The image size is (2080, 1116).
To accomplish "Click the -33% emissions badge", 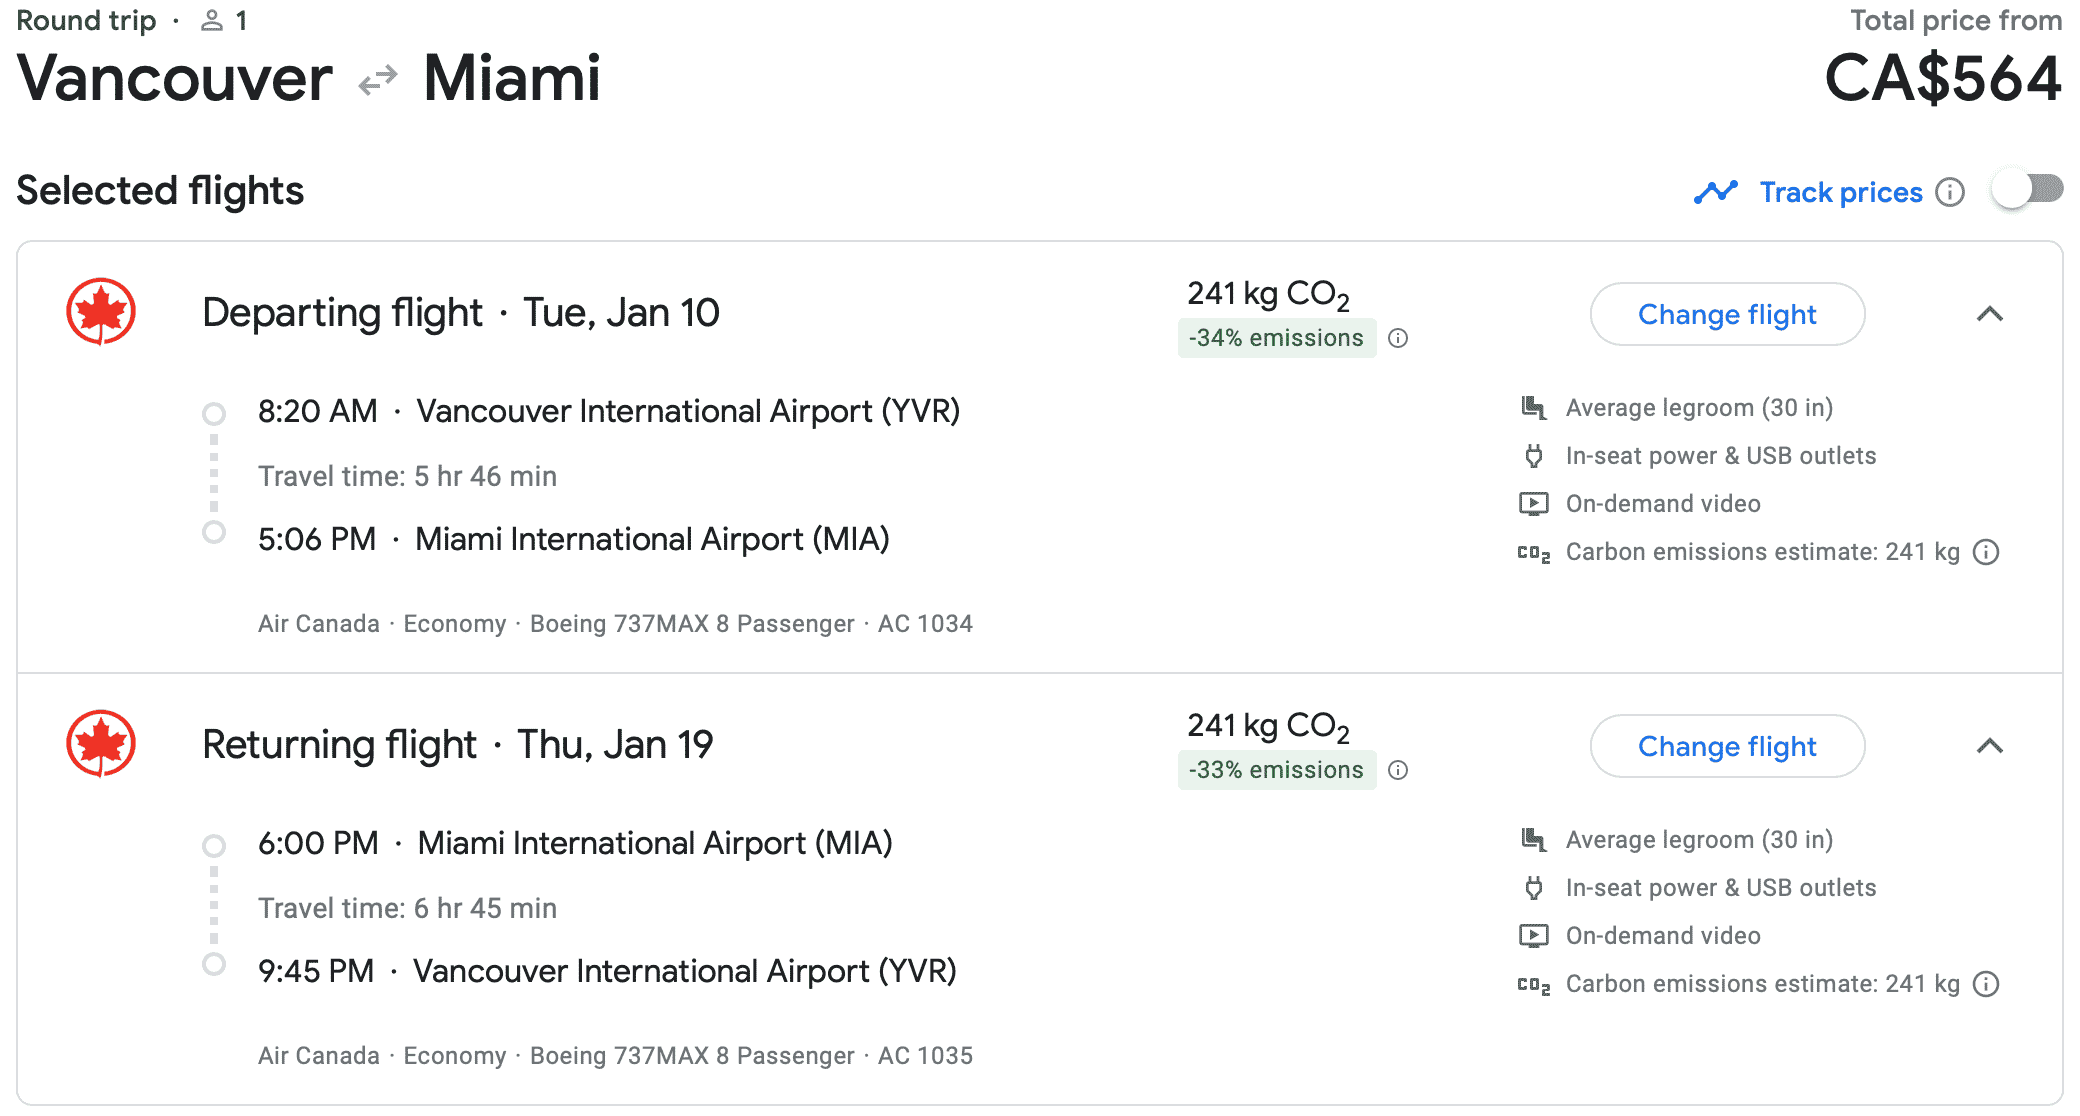I will pyautogui.click(x=1276, y=770).
